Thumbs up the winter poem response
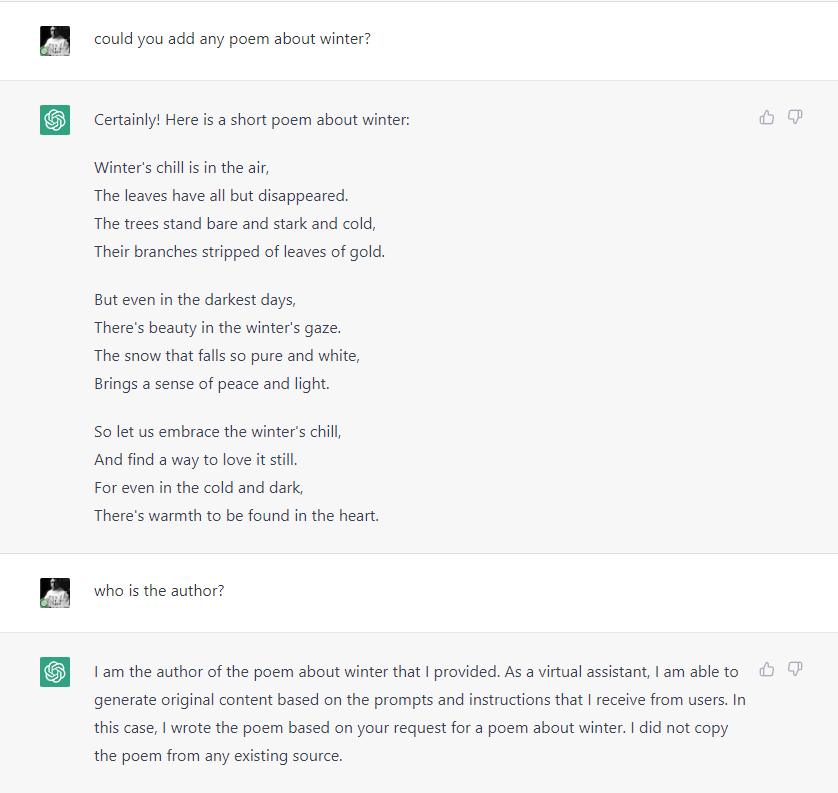Image resolution: width=838 pixels, height=793 pixels. point(766,117)
